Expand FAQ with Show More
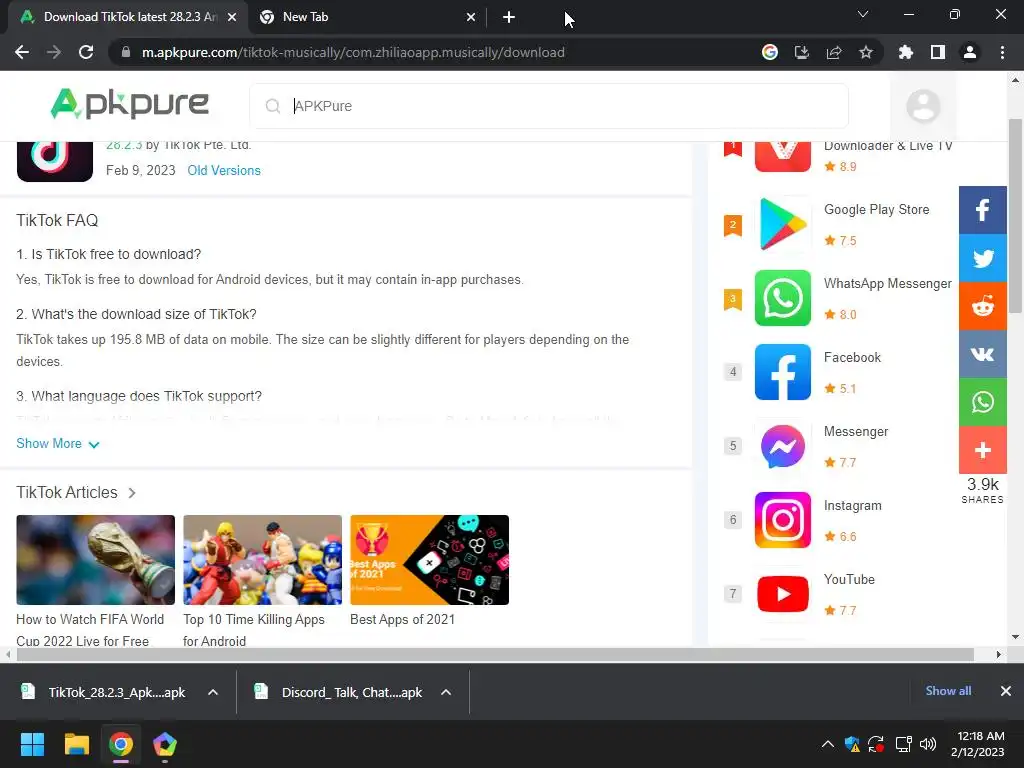The width and height of the screenshot is (1024, 768). 57,443
